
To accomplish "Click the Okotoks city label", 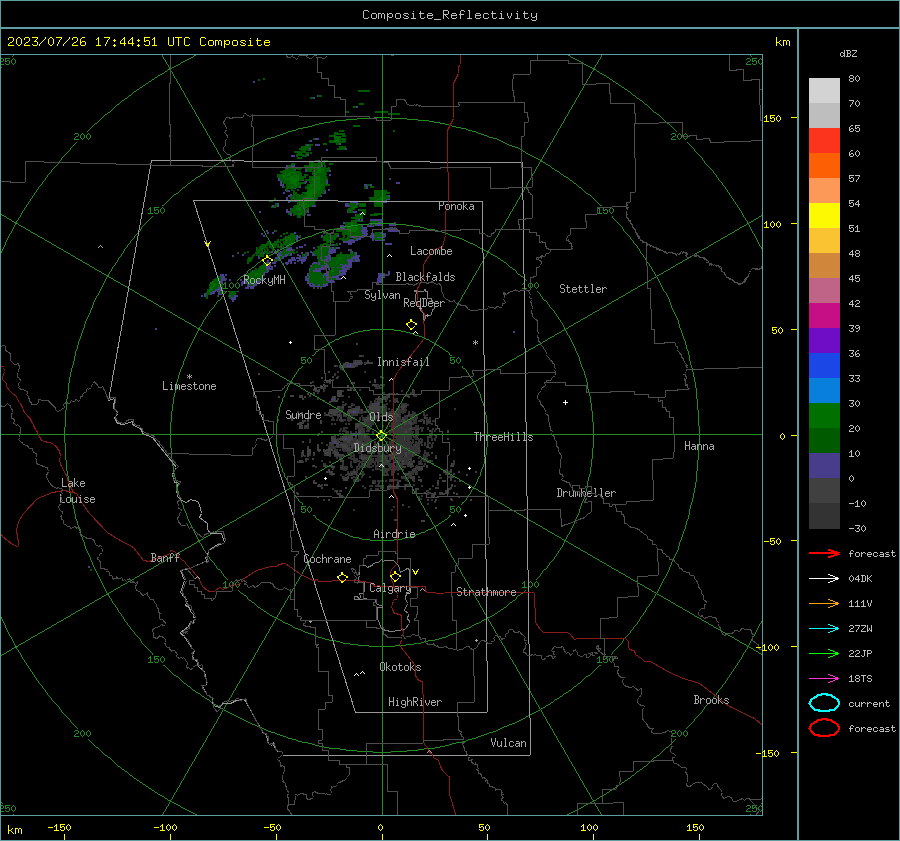I will (x=400, y=667).
